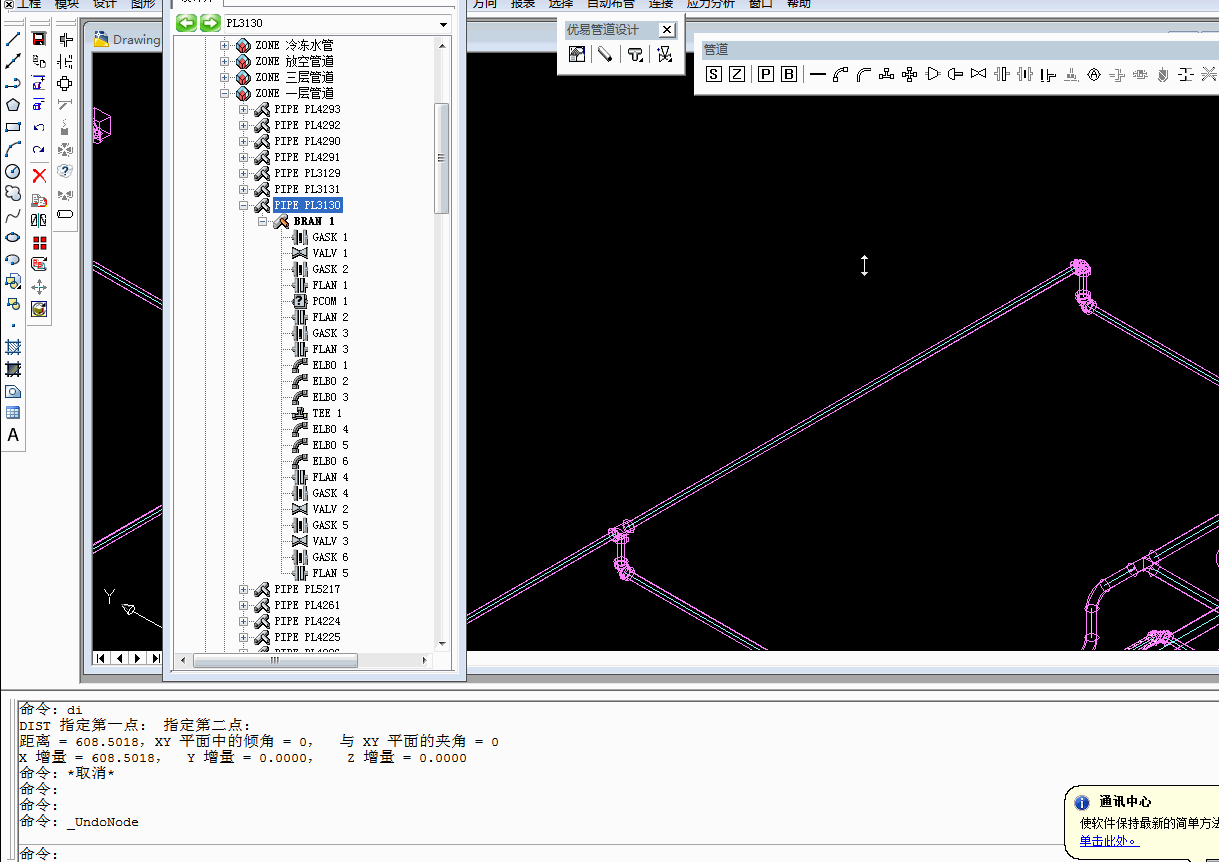This screenshot has width=1219, height=862.
Task: Select the Polygon draw tool
Action: point(13,105)
